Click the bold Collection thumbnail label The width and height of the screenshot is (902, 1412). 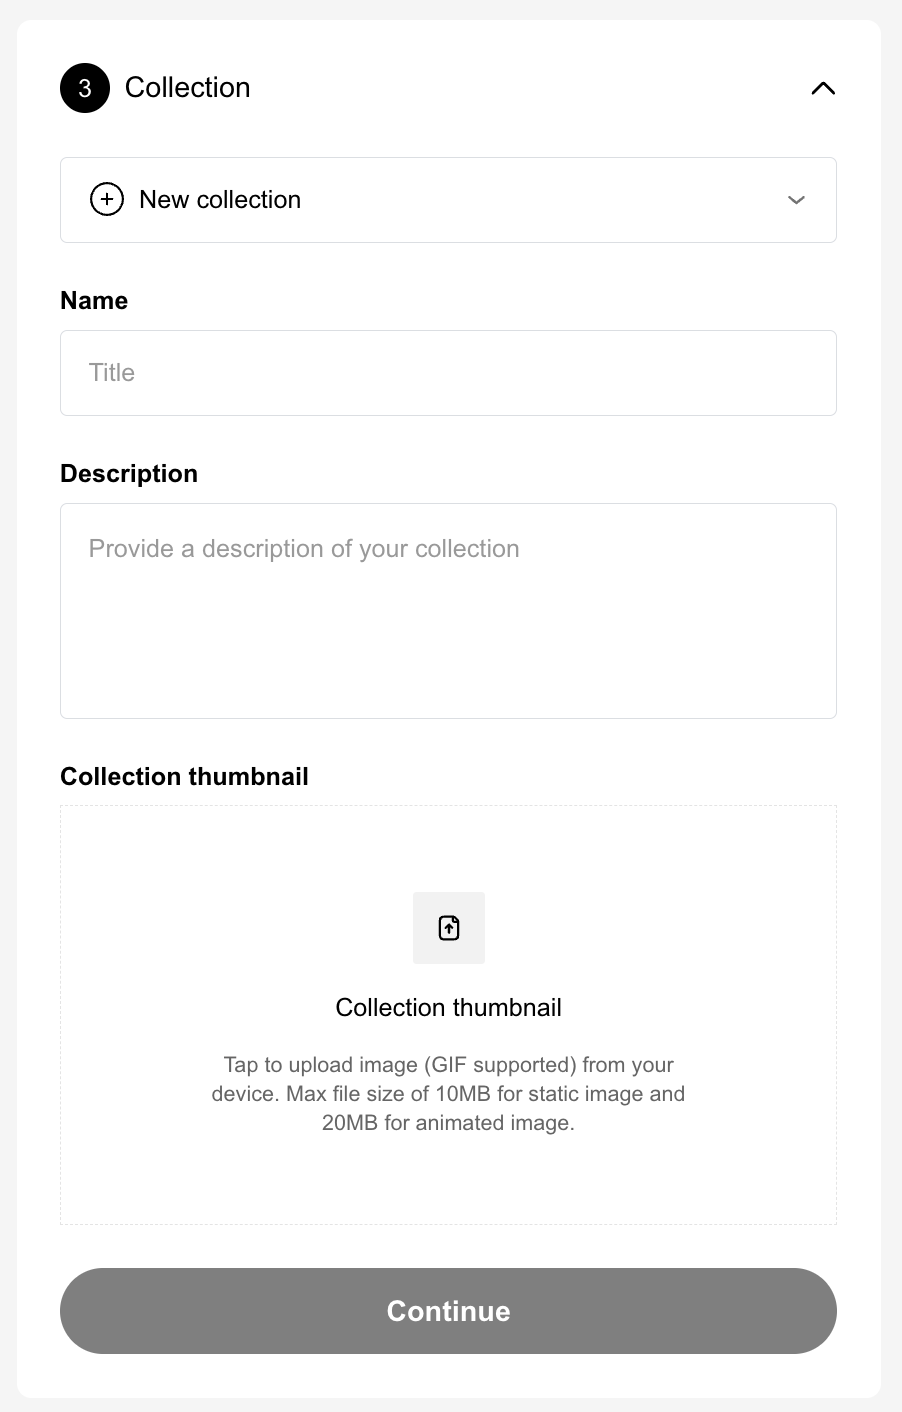click(184, 777)
